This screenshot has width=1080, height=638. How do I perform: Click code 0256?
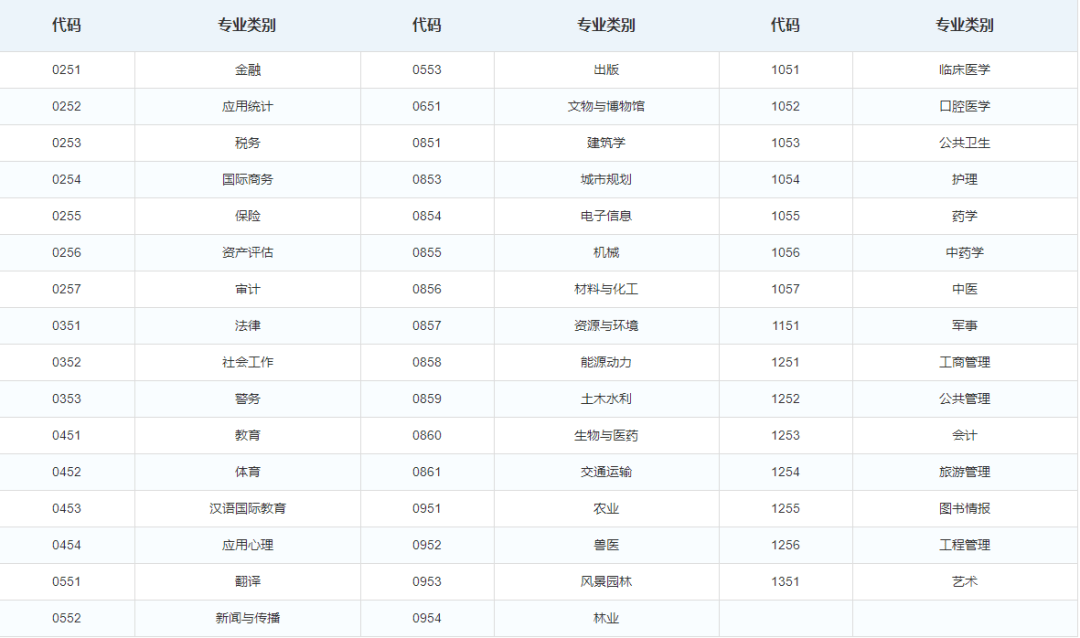point(66,252)
